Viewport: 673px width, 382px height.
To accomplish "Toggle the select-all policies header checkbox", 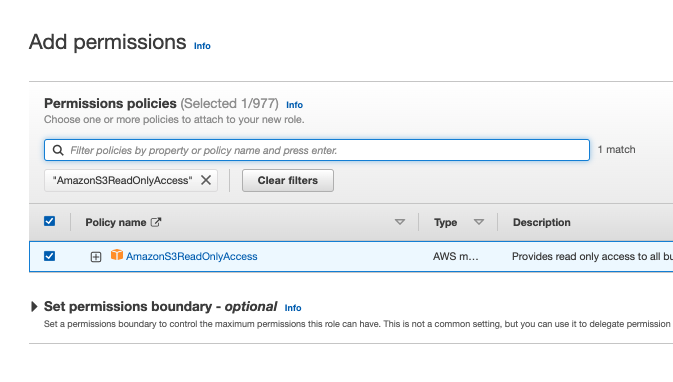I will (49, 221).
